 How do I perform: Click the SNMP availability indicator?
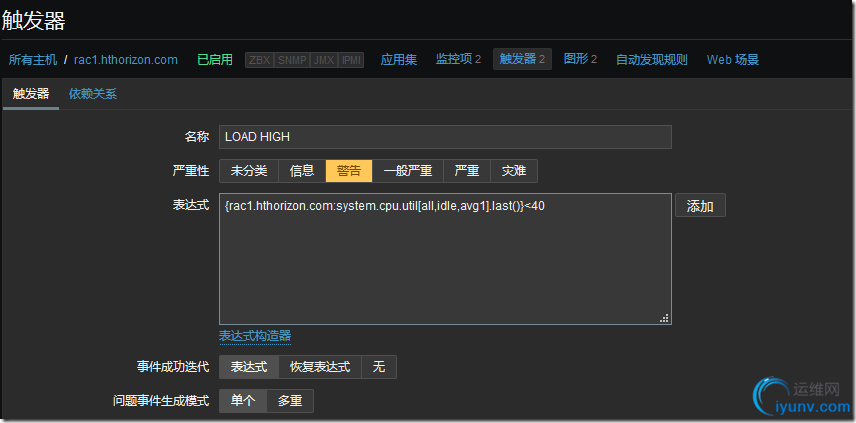tap(292, 60)
